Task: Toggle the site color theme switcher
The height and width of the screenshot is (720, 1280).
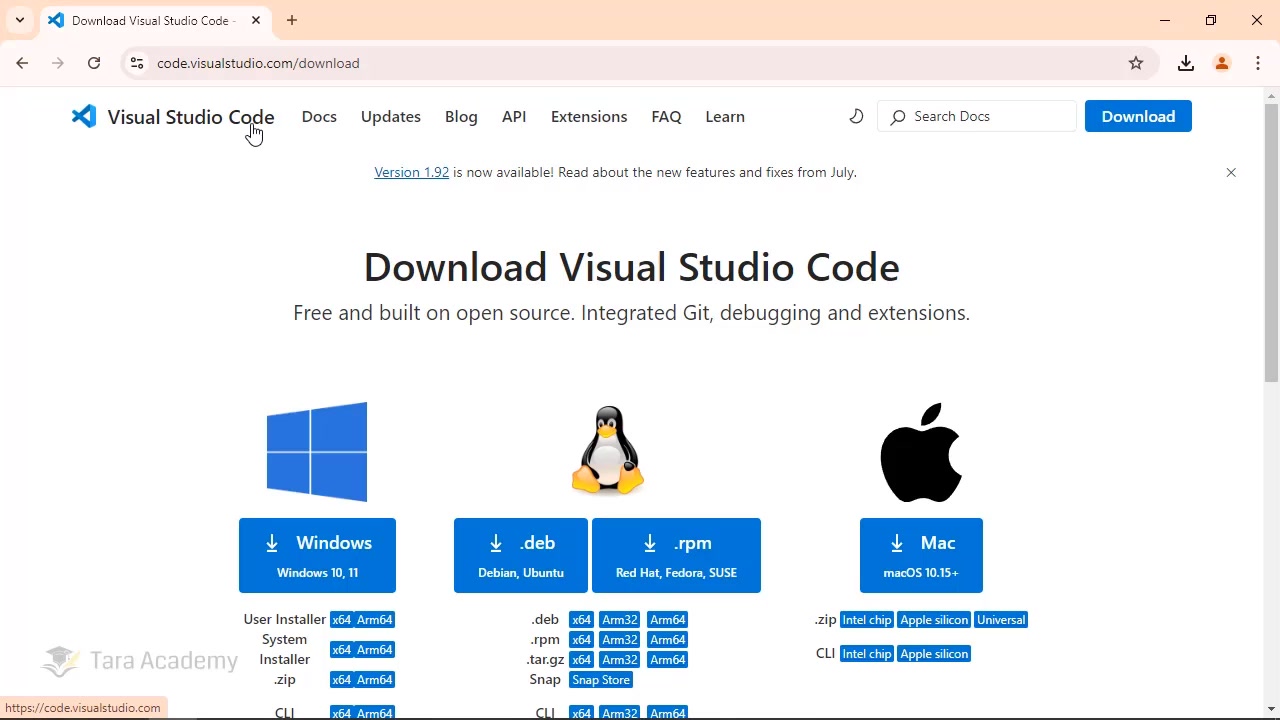Action: 856,116
